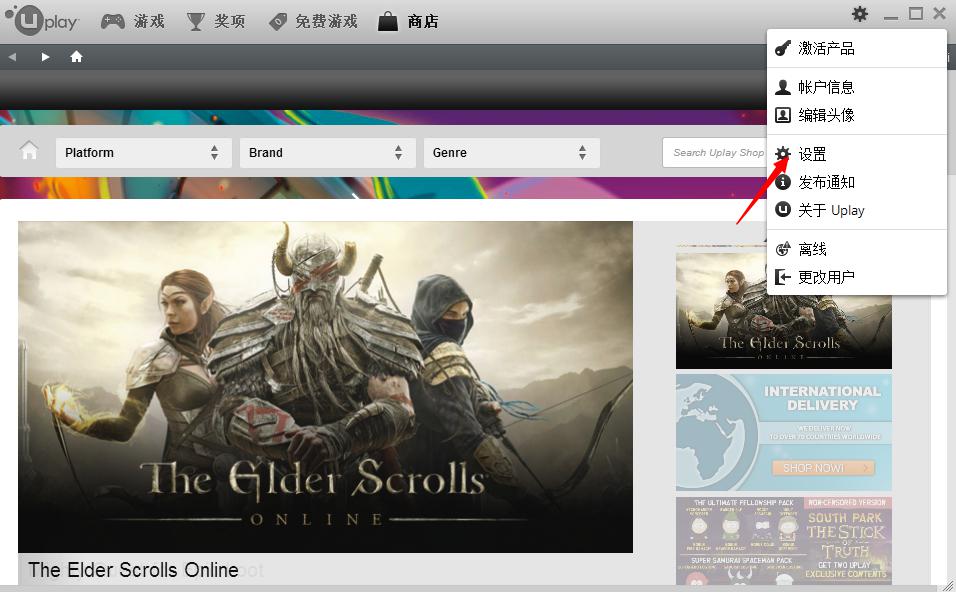The width and height of the screenshot is (956, 592).
Task: Open the 奖项 awards tab
Action: point(216,21)
